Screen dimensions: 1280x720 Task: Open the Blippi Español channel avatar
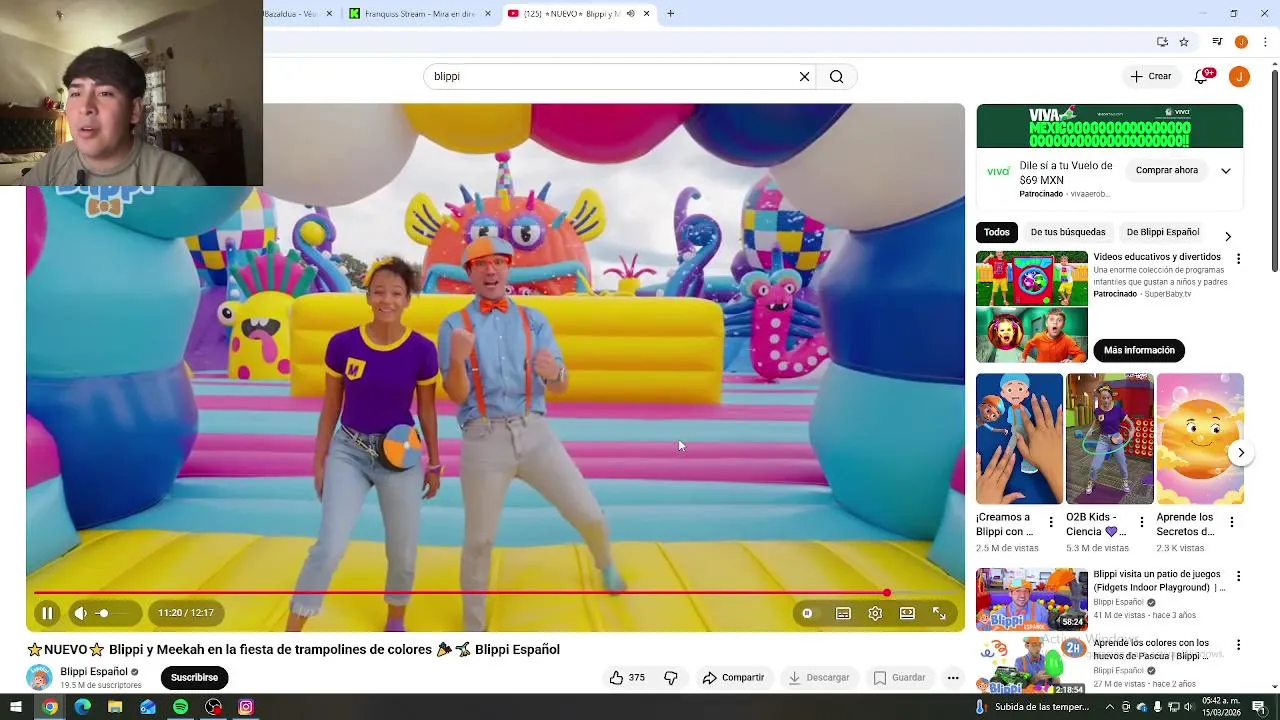click(39, 677)
